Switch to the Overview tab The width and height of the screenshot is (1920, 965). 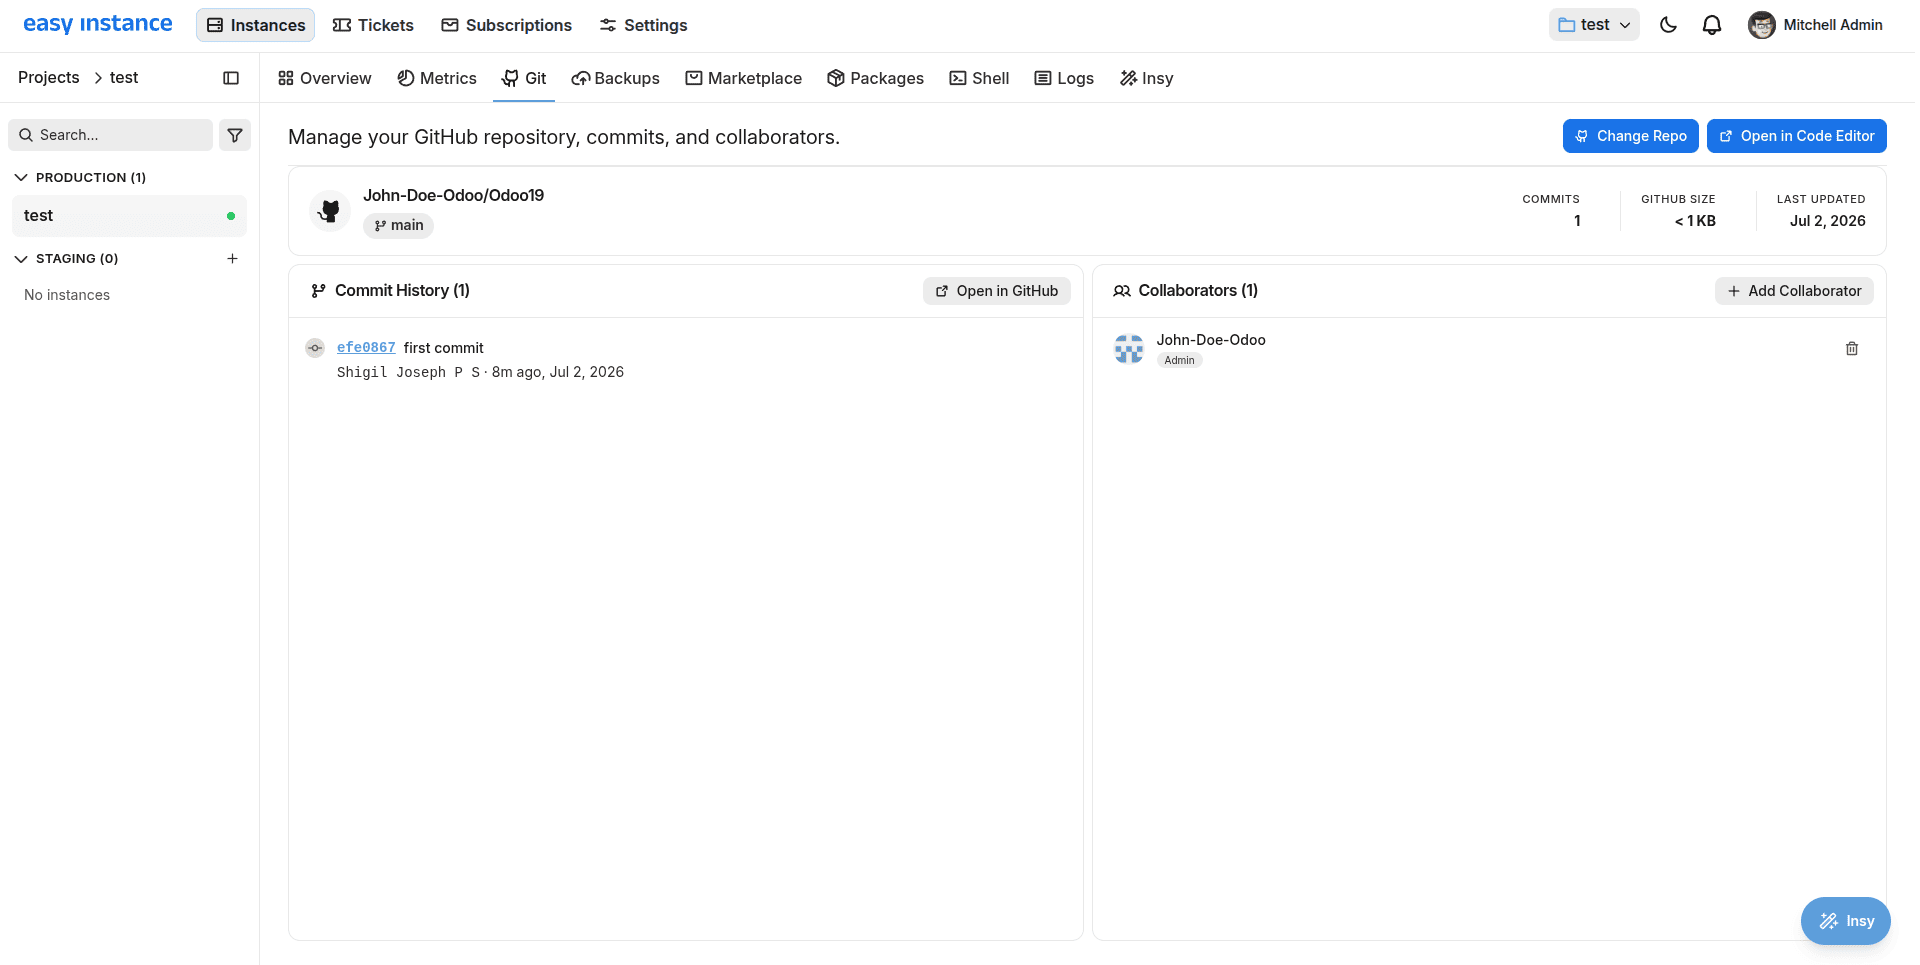click(325, 78)
